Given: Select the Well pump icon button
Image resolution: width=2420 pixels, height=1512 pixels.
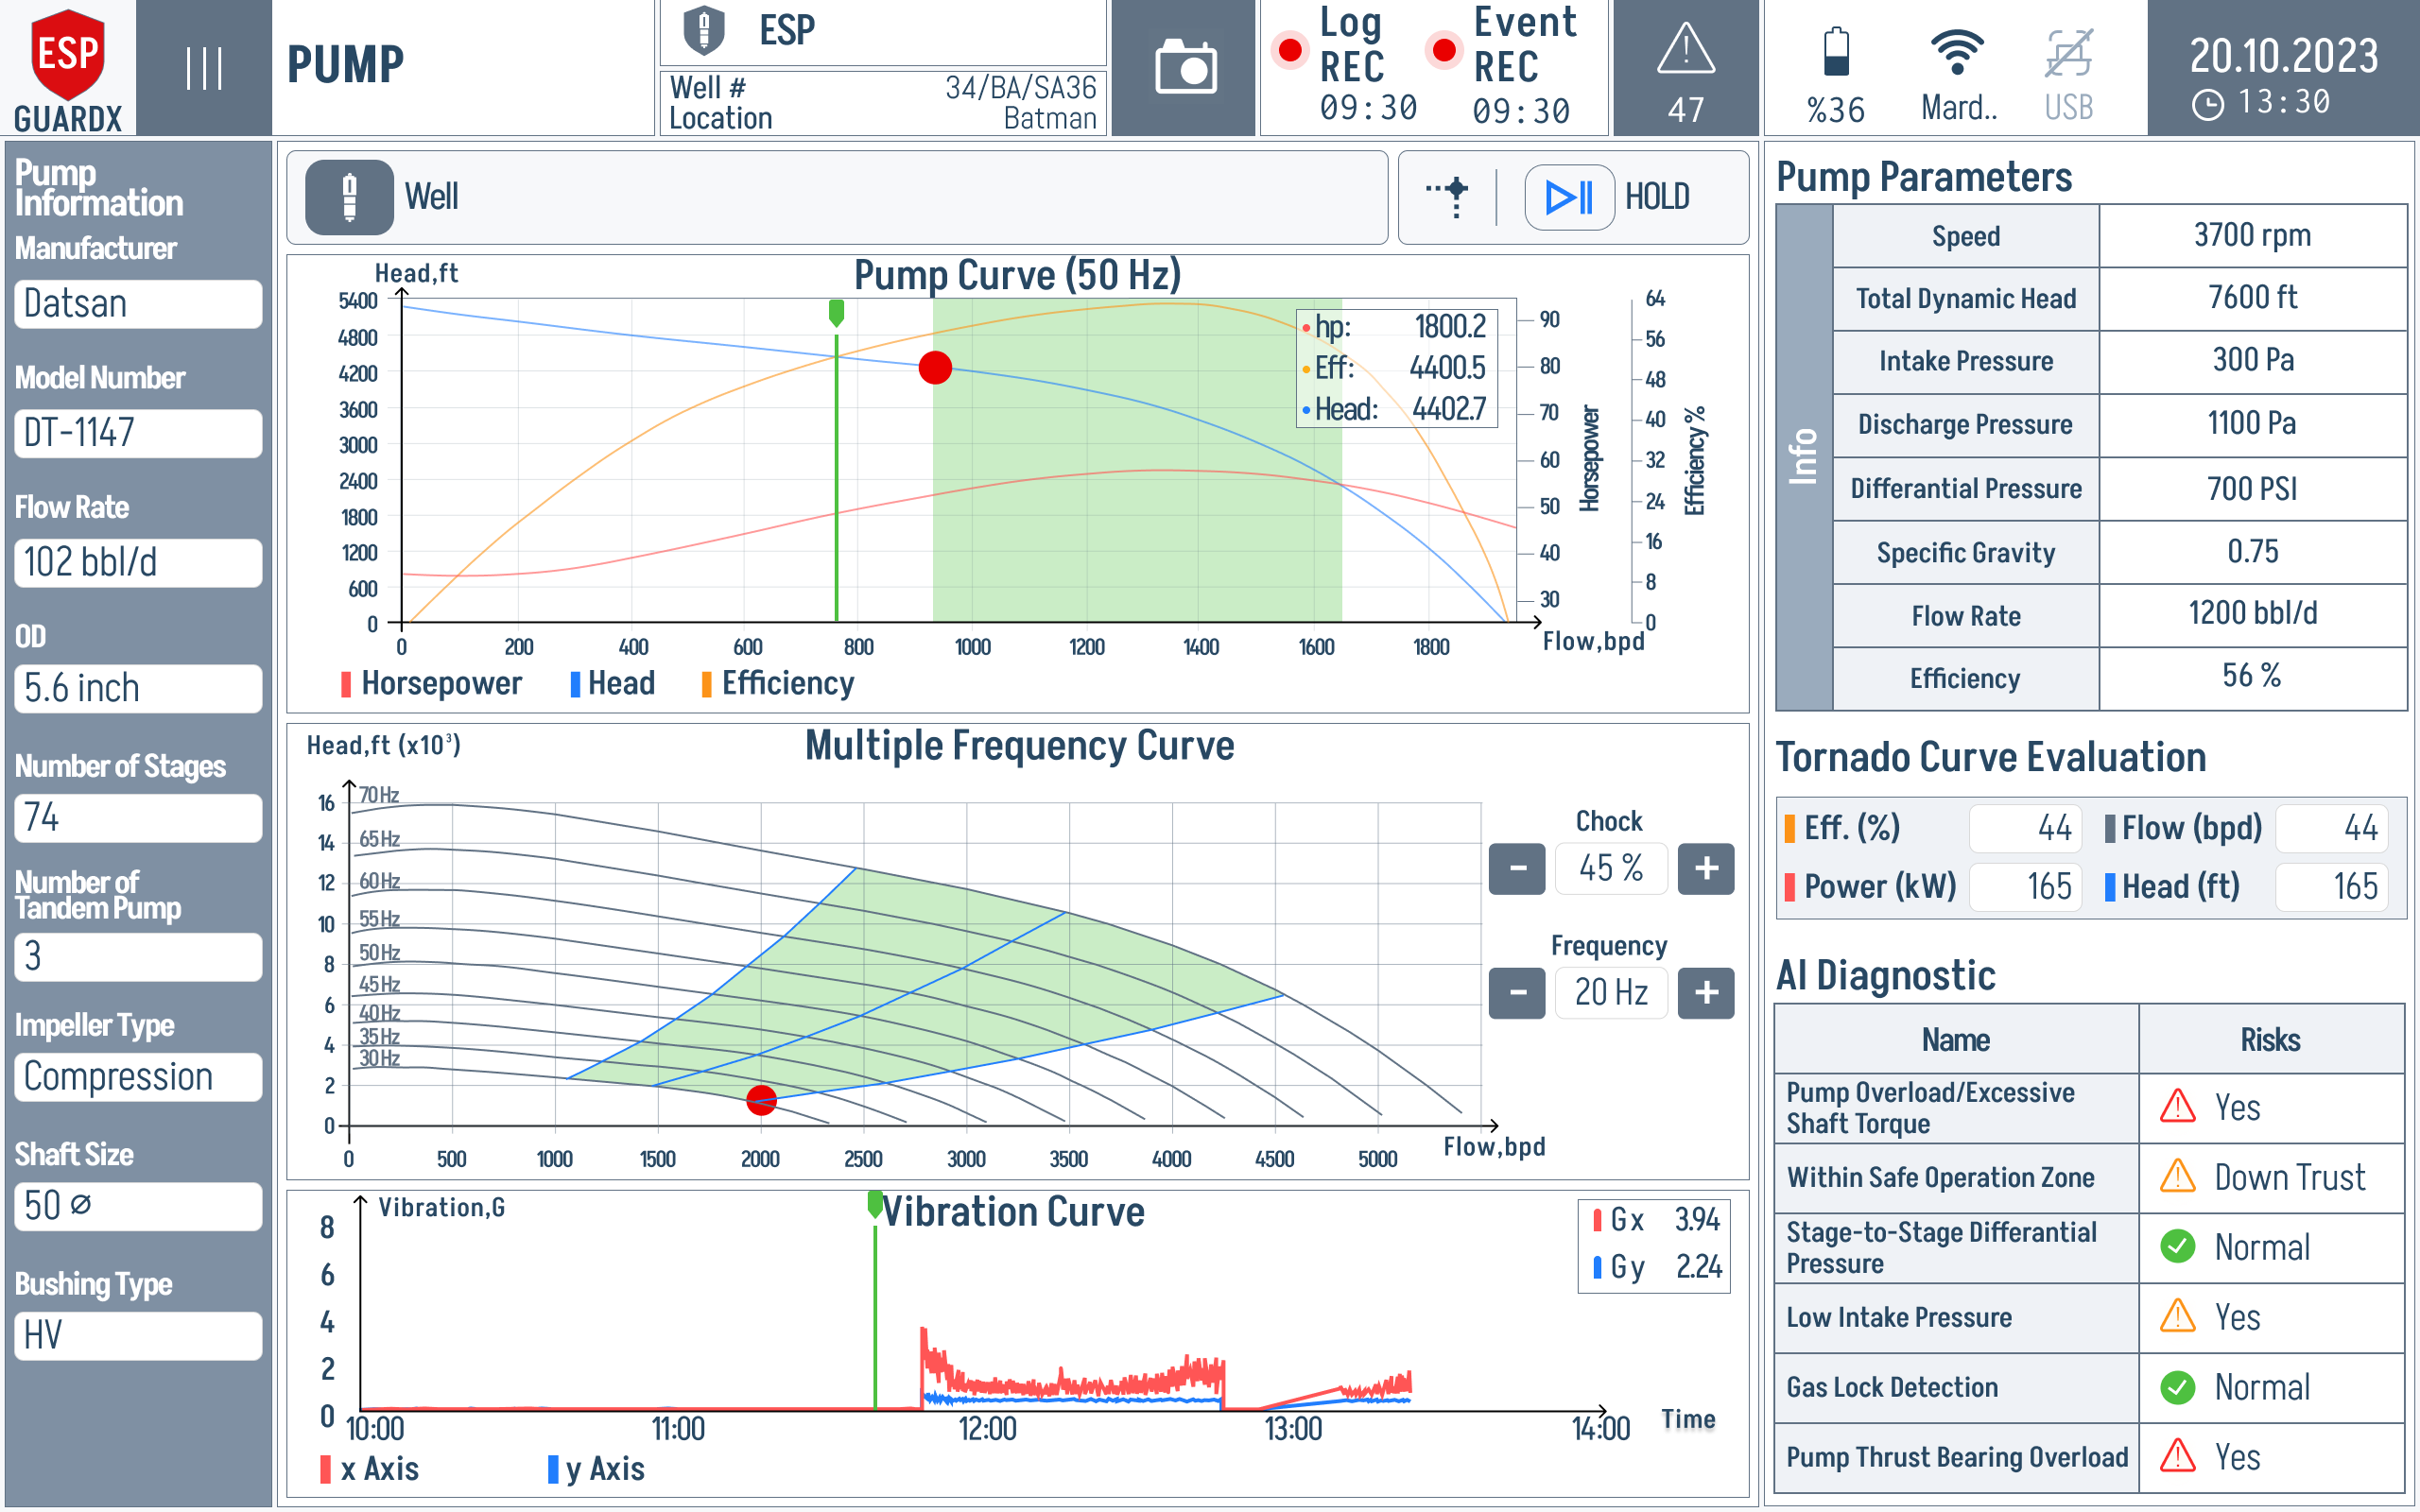Looking at the screenshot, I should (x=349, y=197).
